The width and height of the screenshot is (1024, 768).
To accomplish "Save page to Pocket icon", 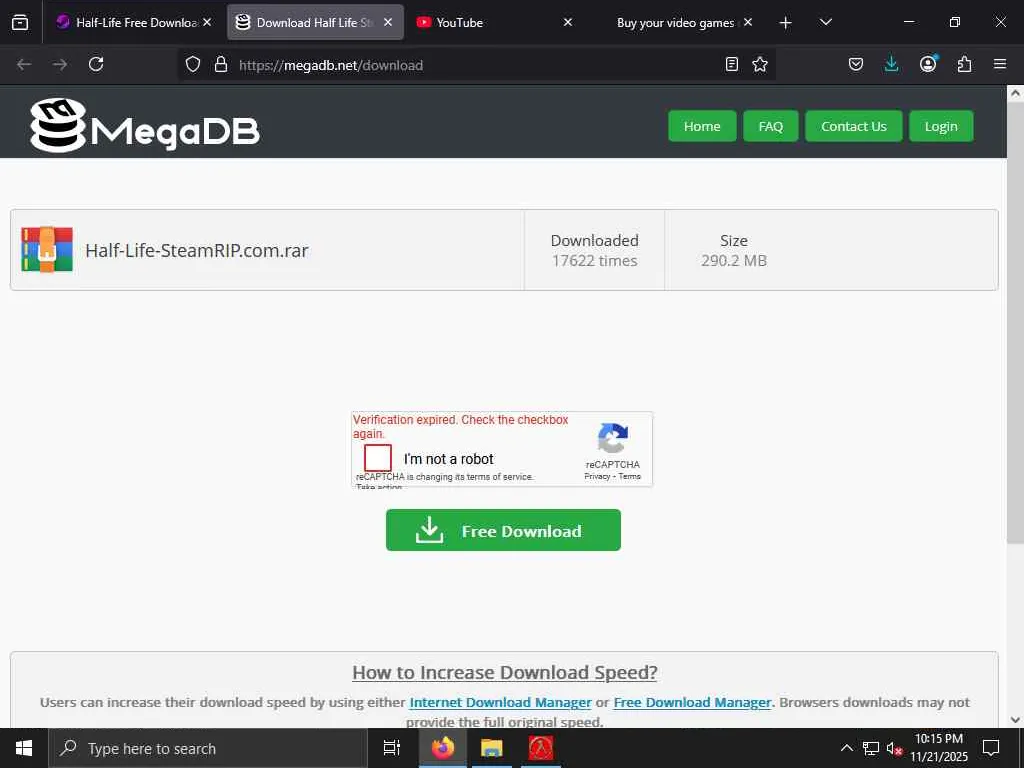I will click(856, 64).
